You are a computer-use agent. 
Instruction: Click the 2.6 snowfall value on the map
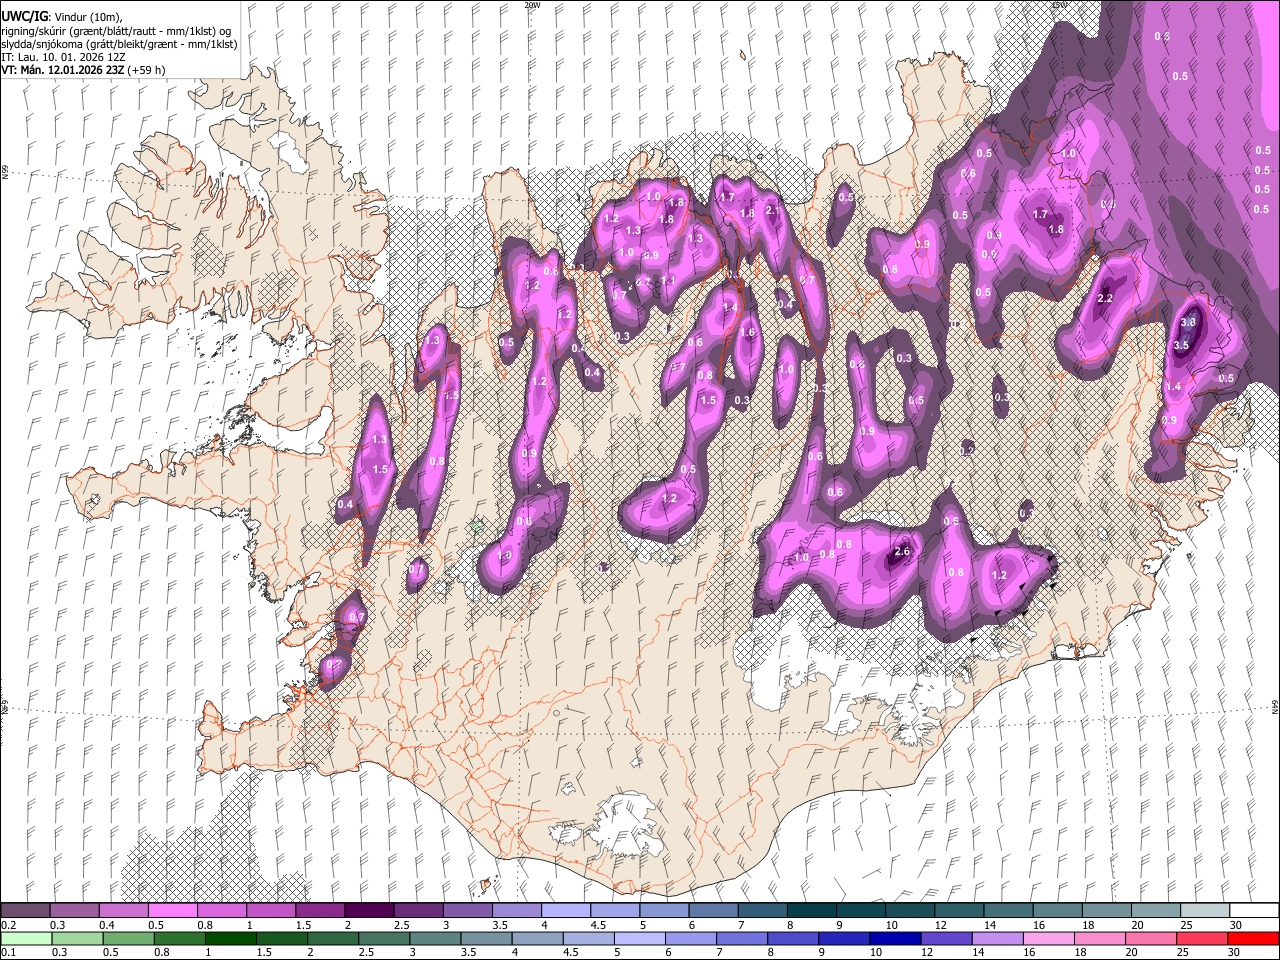(x=902, y=552)
